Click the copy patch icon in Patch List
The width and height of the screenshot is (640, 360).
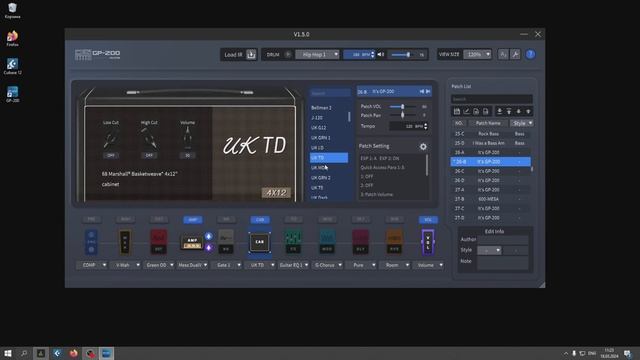tap(476, 111)
